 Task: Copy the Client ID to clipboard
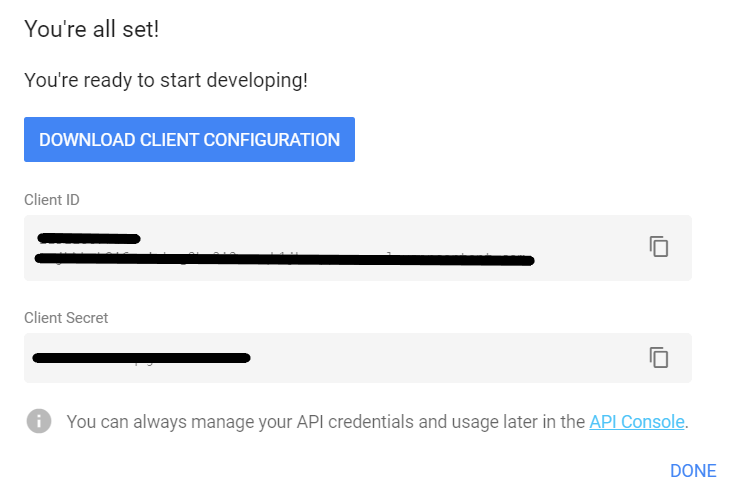coord(658,246)
